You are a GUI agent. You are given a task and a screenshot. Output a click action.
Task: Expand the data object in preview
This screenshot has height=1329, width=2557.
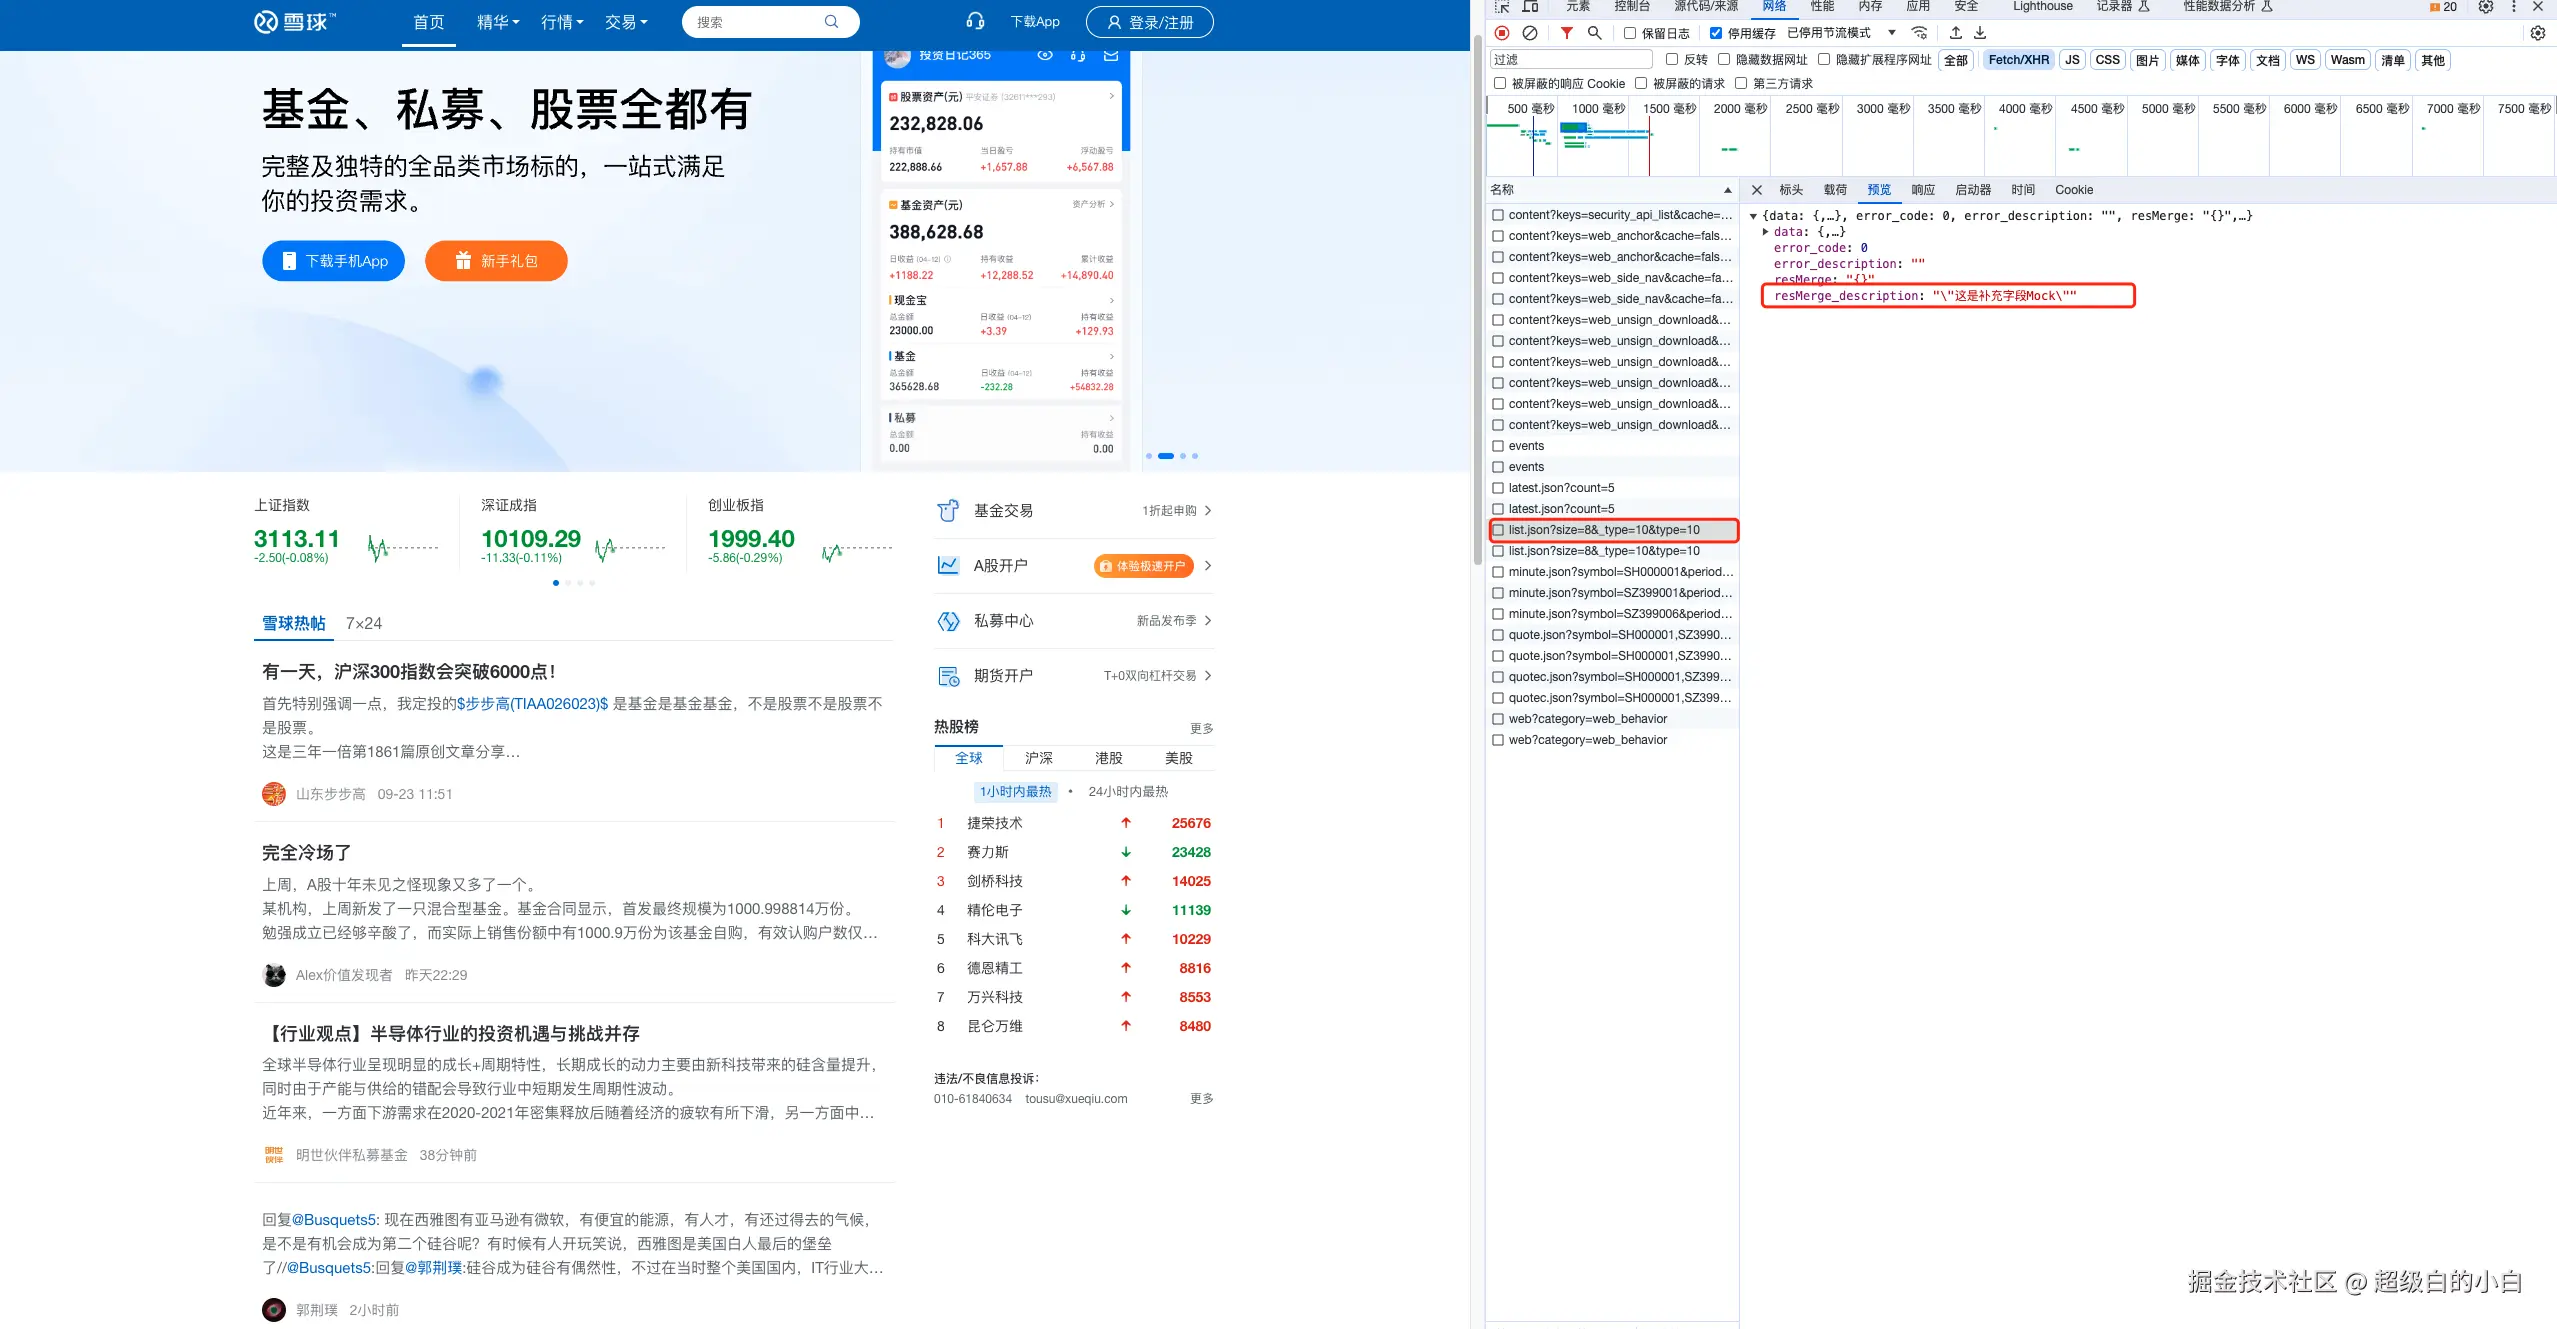pyautogui.click(x=1766, y=232)
